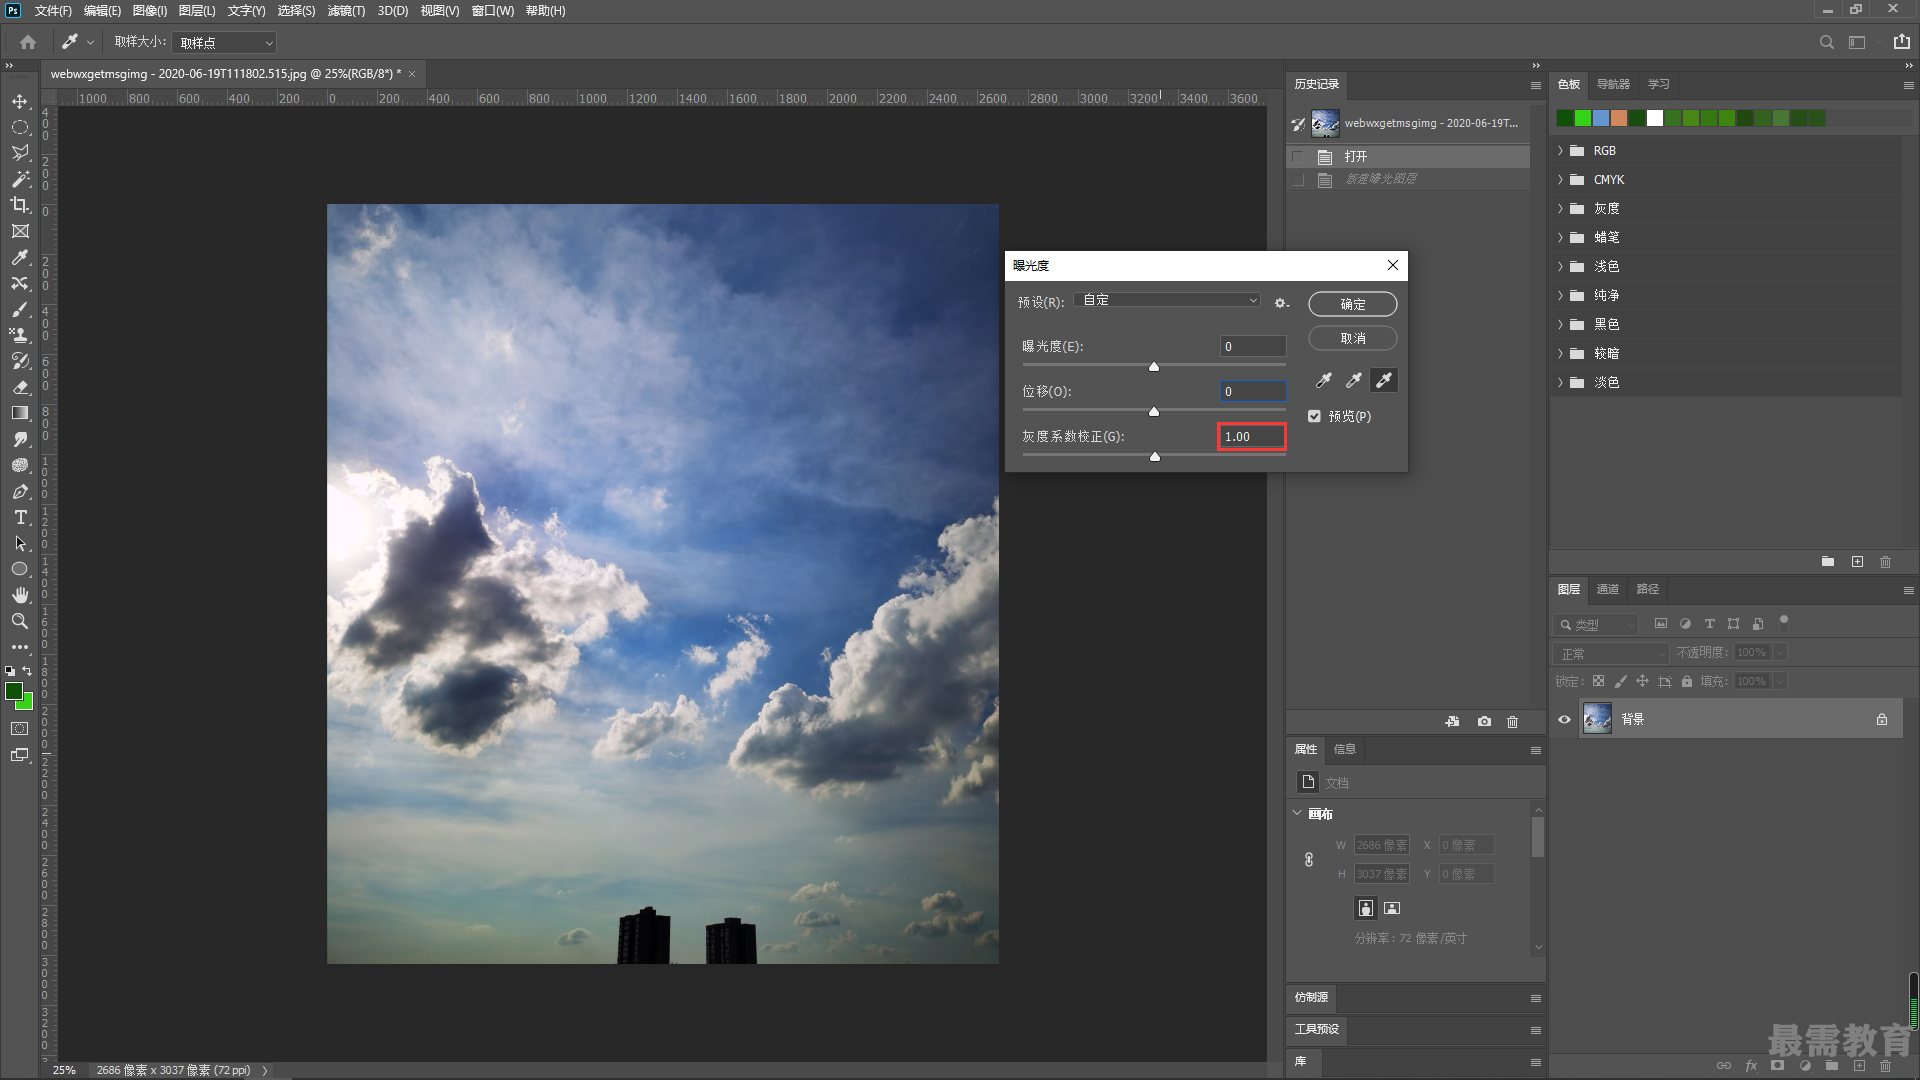This screenshot has height=1080, width=1920.
Task: Click the 曝光度 slider handle
Action: coord(1154,367)
